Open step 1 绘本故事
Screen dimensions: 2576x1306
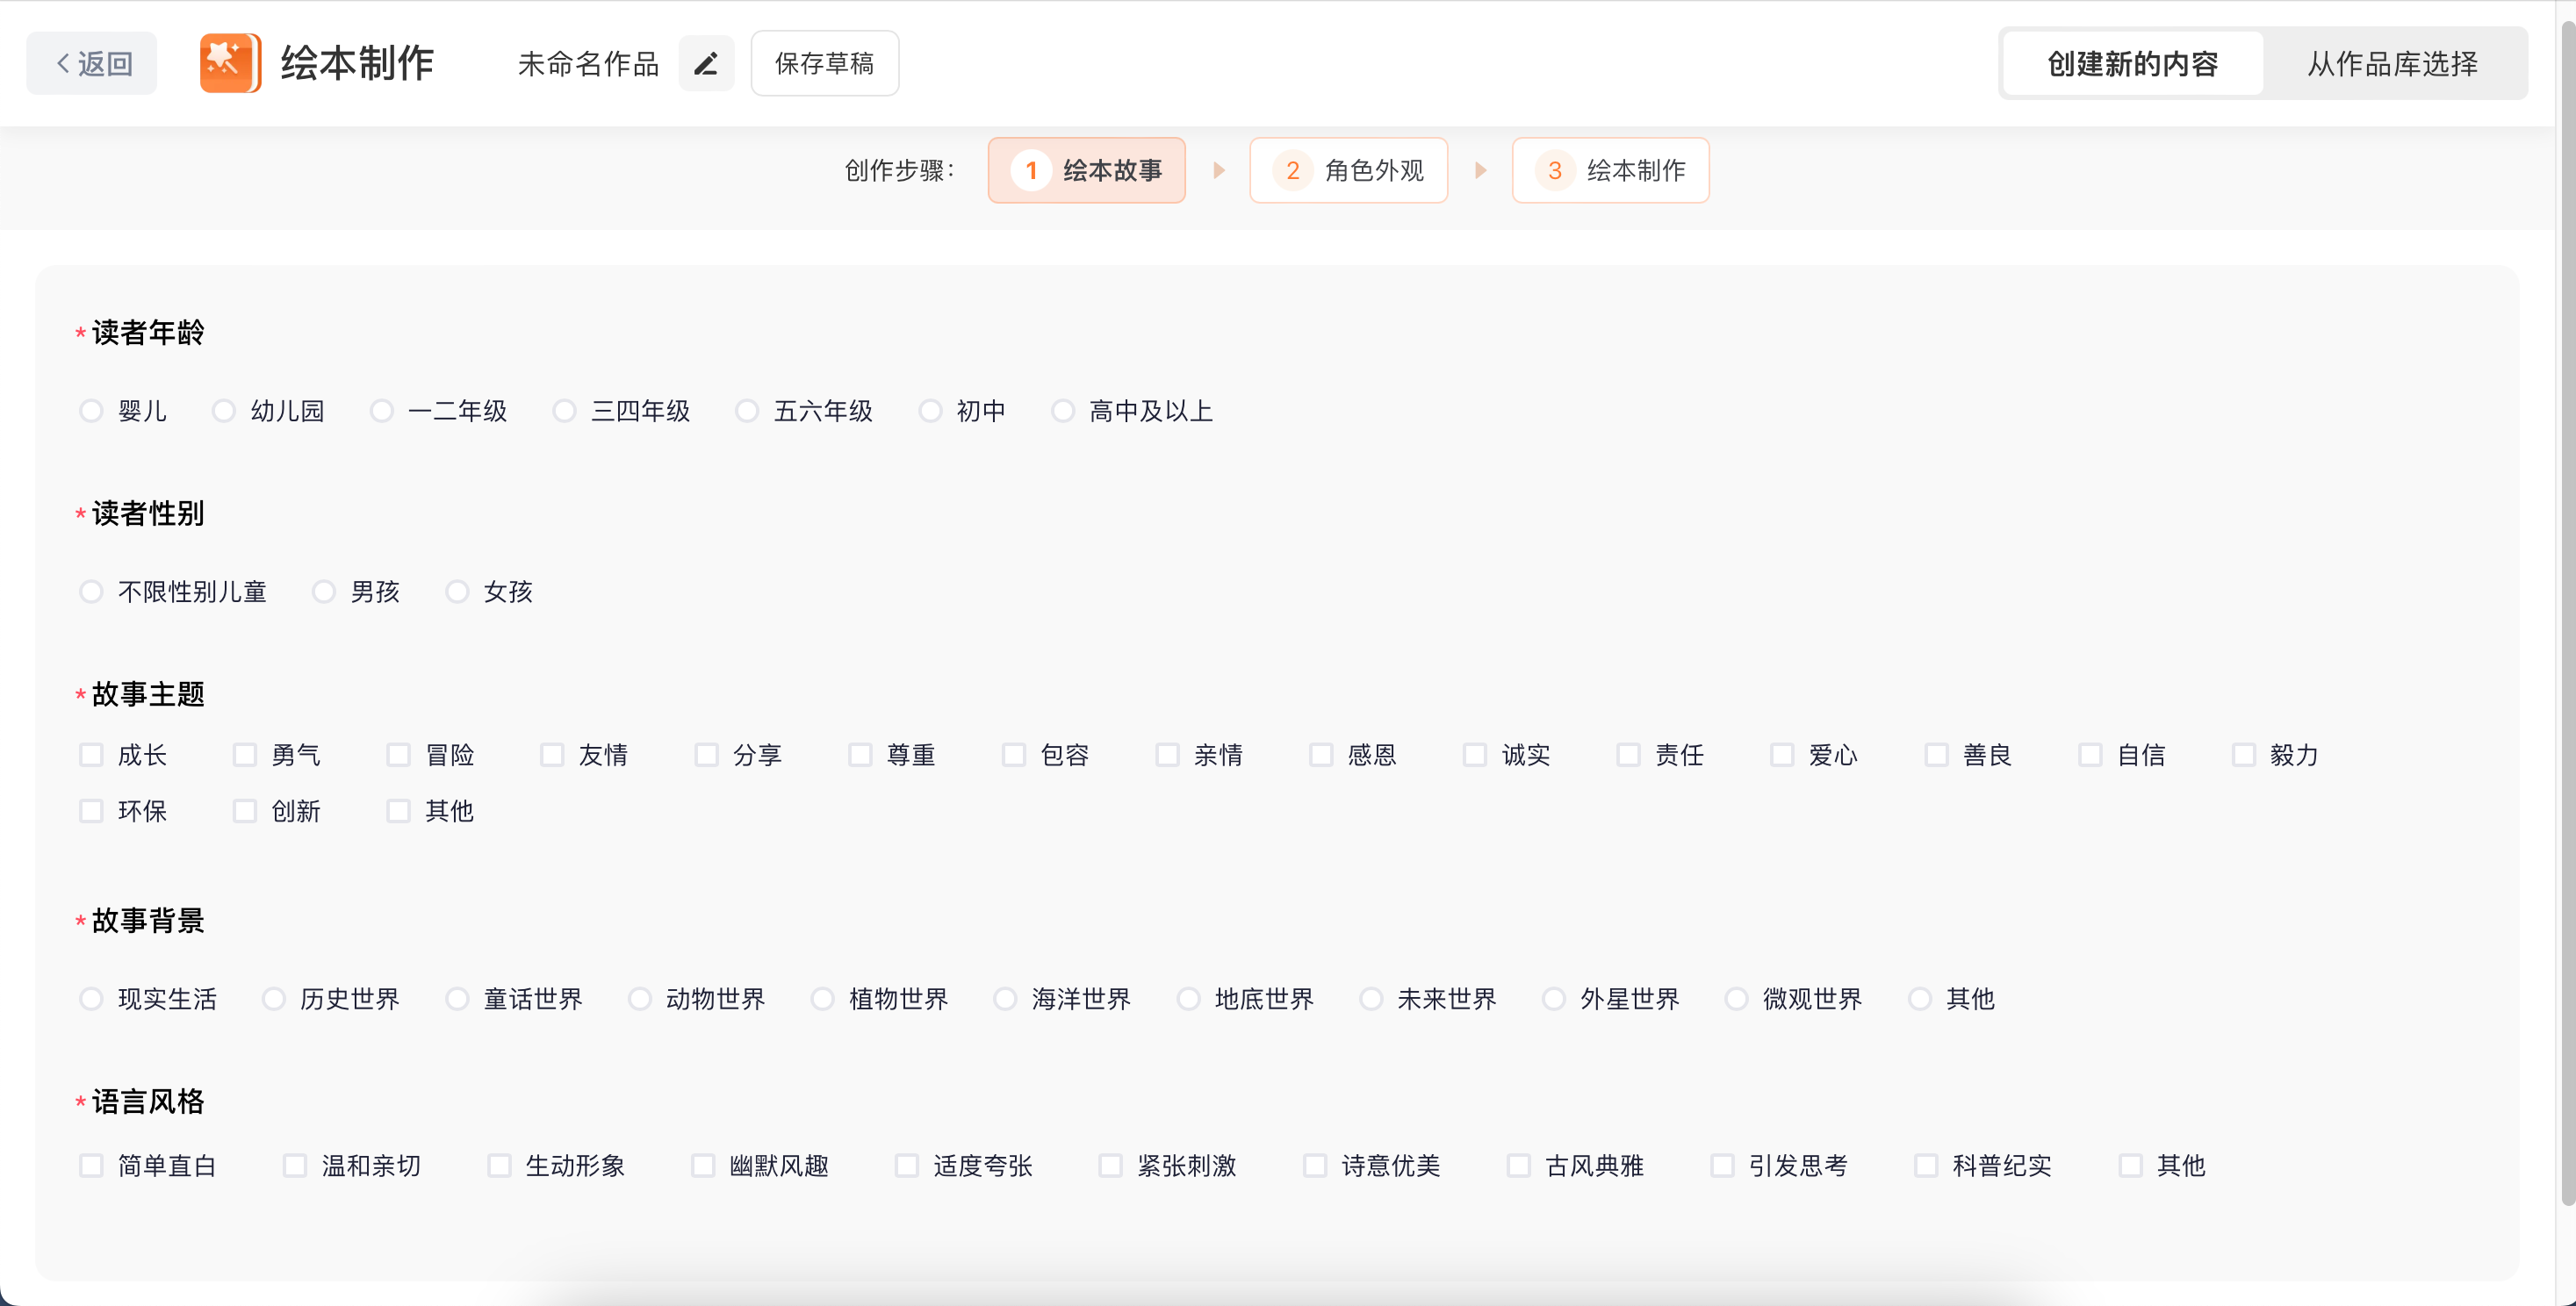pos(1086,171)
